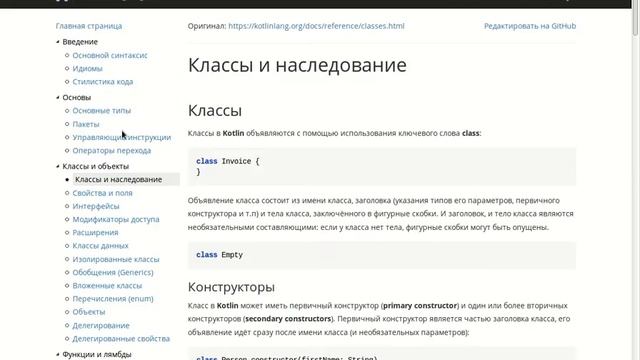Open Редактировать на GitHub link
Screen dimensions: 640x360
[530, 26]
